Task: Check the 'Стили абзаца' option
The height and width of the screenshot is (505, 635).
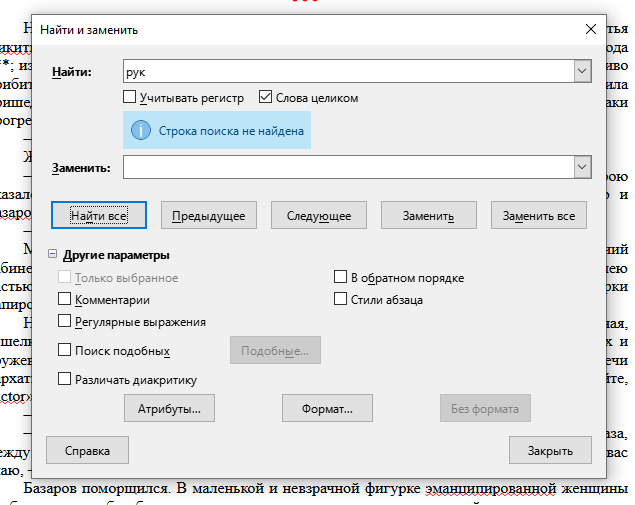Action: click(340, 299)
